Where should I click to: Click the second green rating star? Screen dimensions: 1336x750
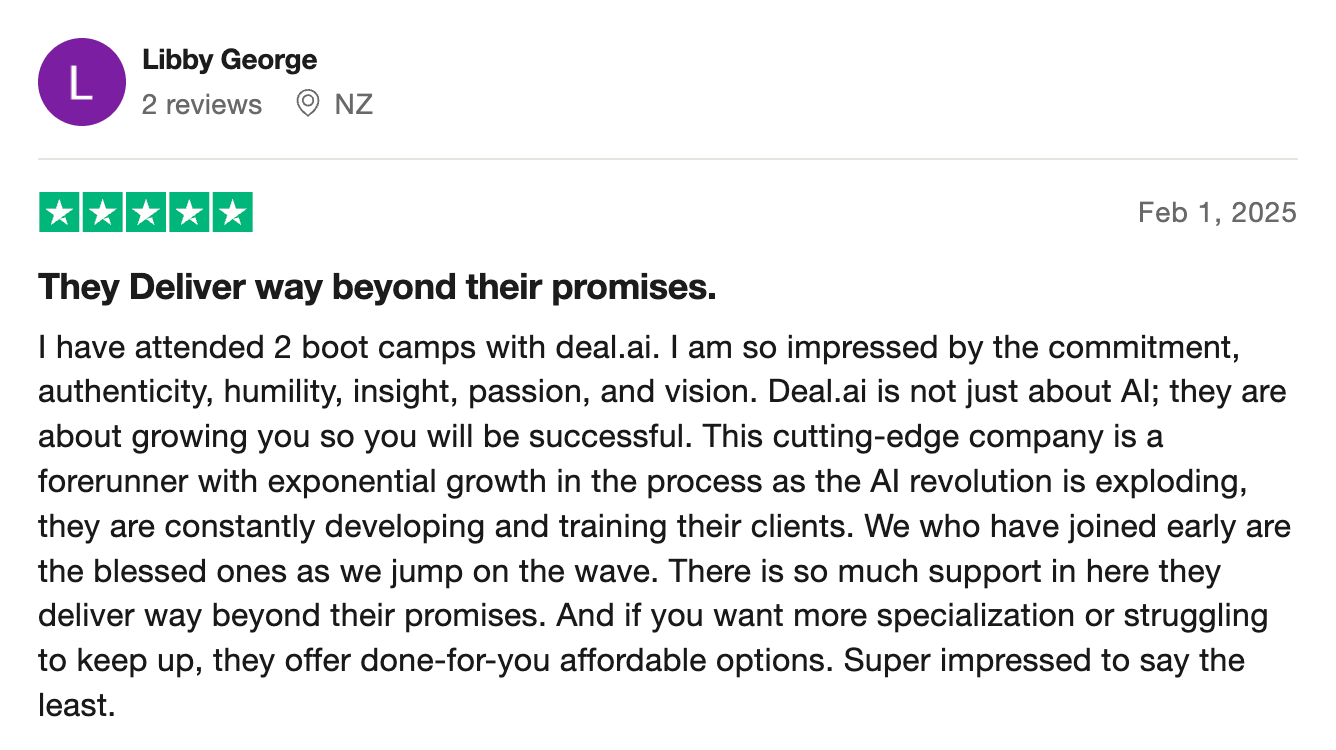click(103, 213)
